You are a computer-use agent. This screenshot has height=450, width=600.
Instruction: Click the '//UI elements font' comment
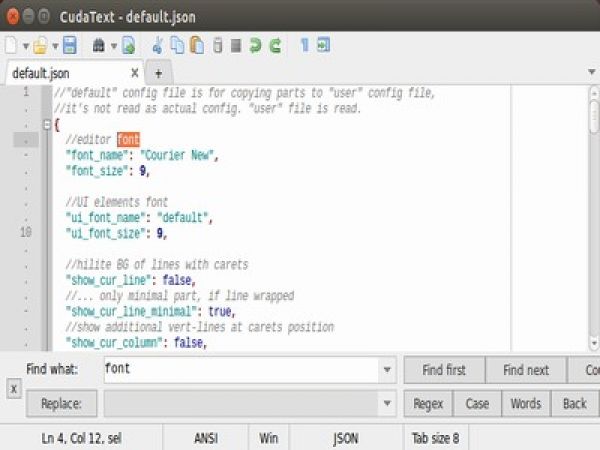pos(117,202)
